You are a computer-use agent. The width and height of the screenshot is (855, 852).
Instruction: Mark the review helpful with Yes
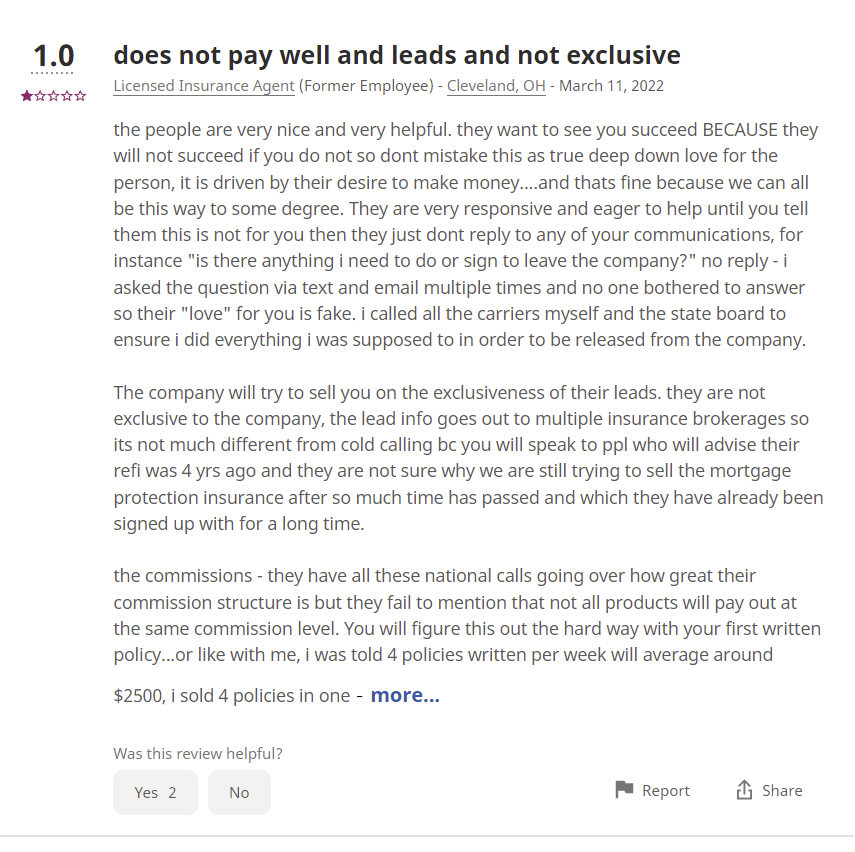point(155,792)
